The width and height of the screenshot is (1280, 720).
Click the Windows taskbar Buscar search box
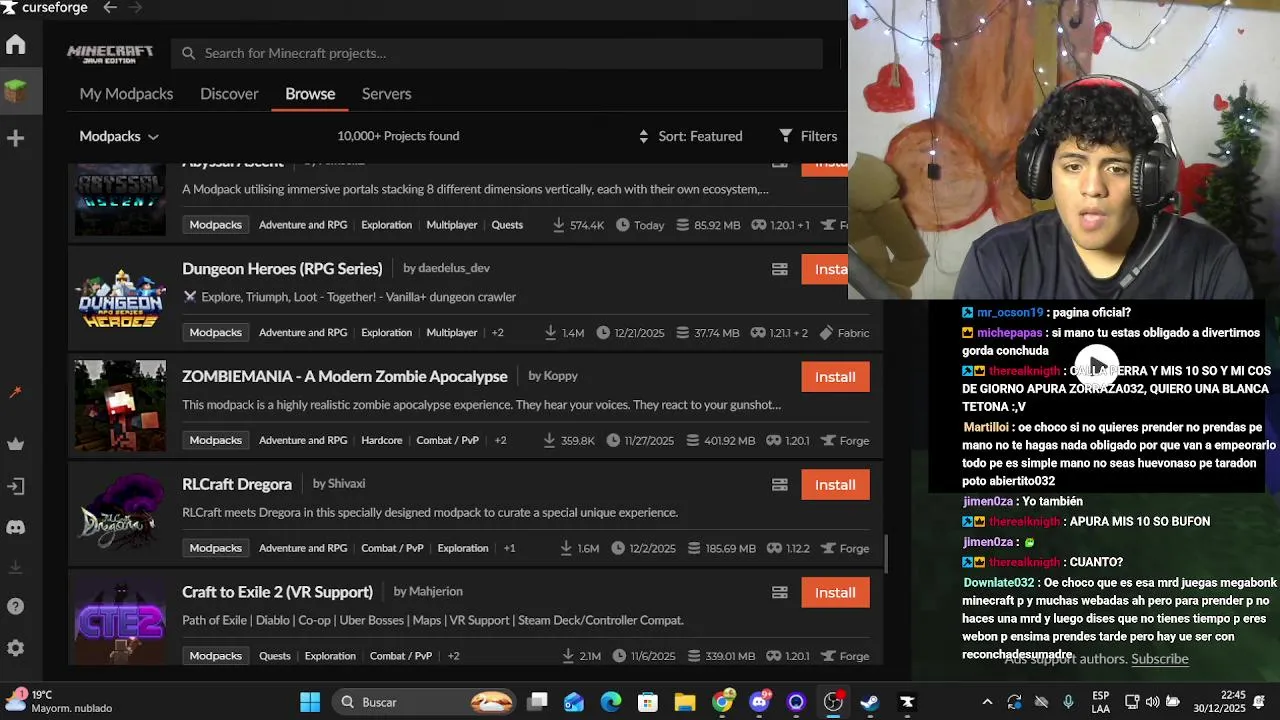pyautogui.click(x=424, y=702)
